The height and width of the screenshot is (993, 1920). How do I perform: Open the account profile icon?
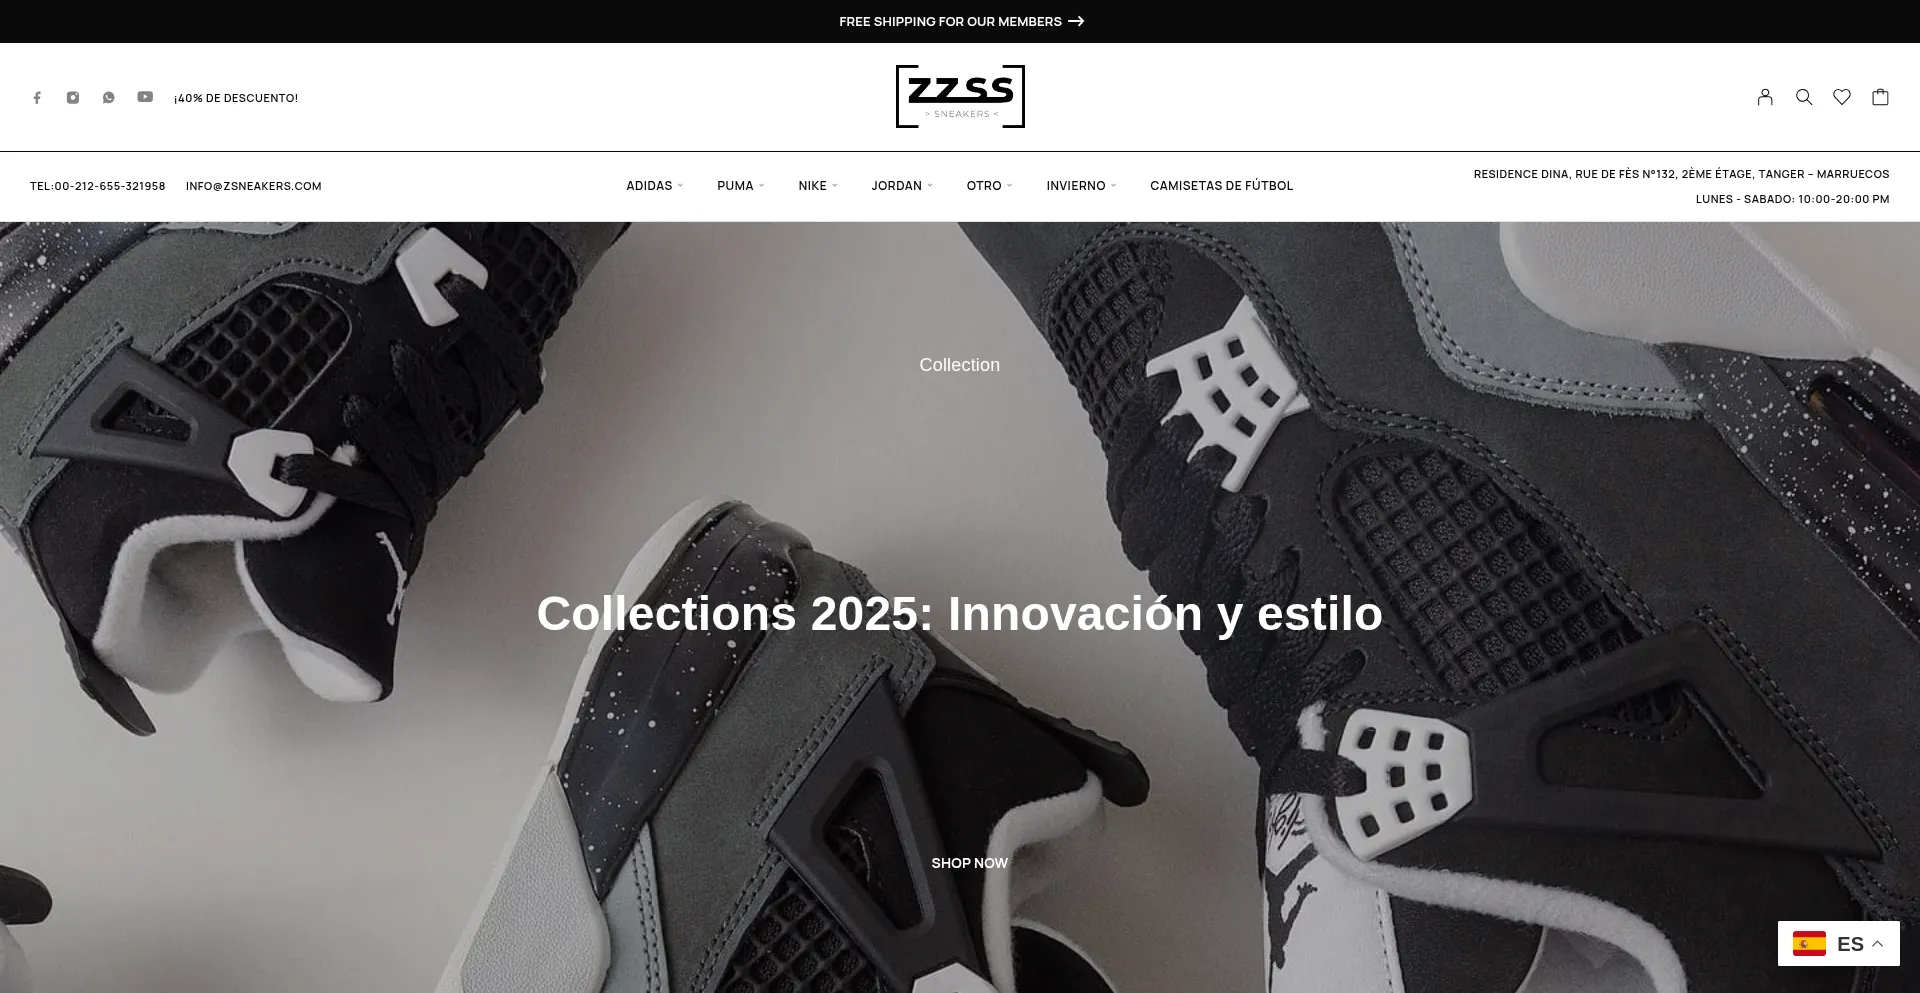[1765, 97]
